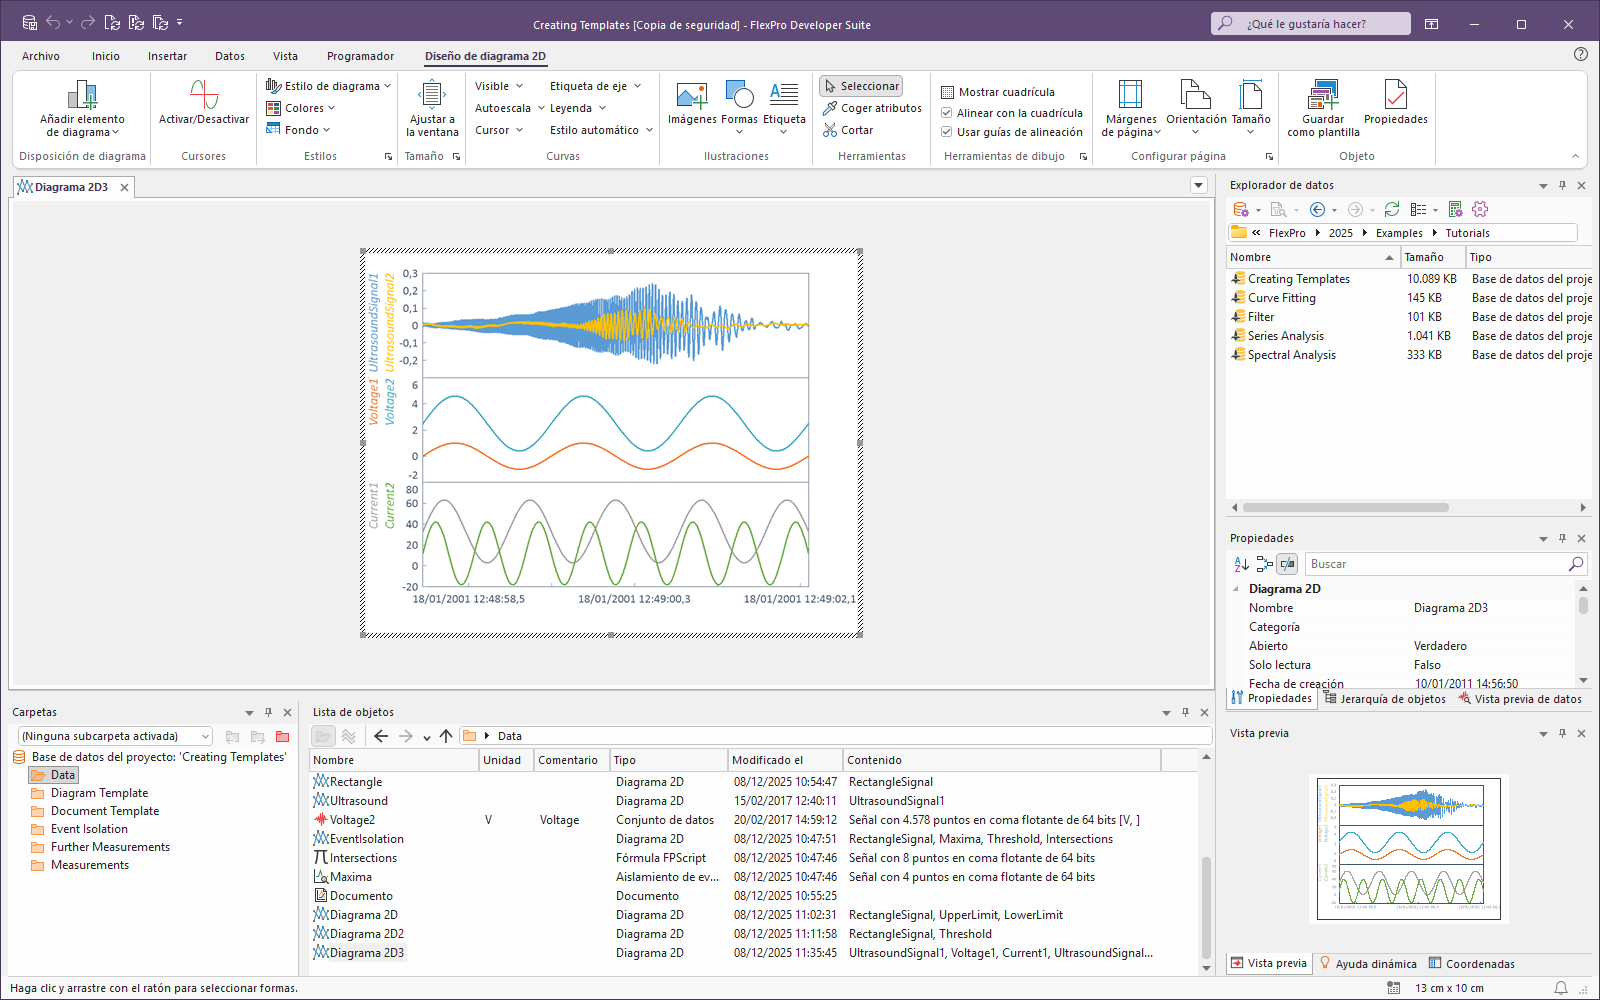
Task: Open the Insertar ribbon tab
Action: 167,56
